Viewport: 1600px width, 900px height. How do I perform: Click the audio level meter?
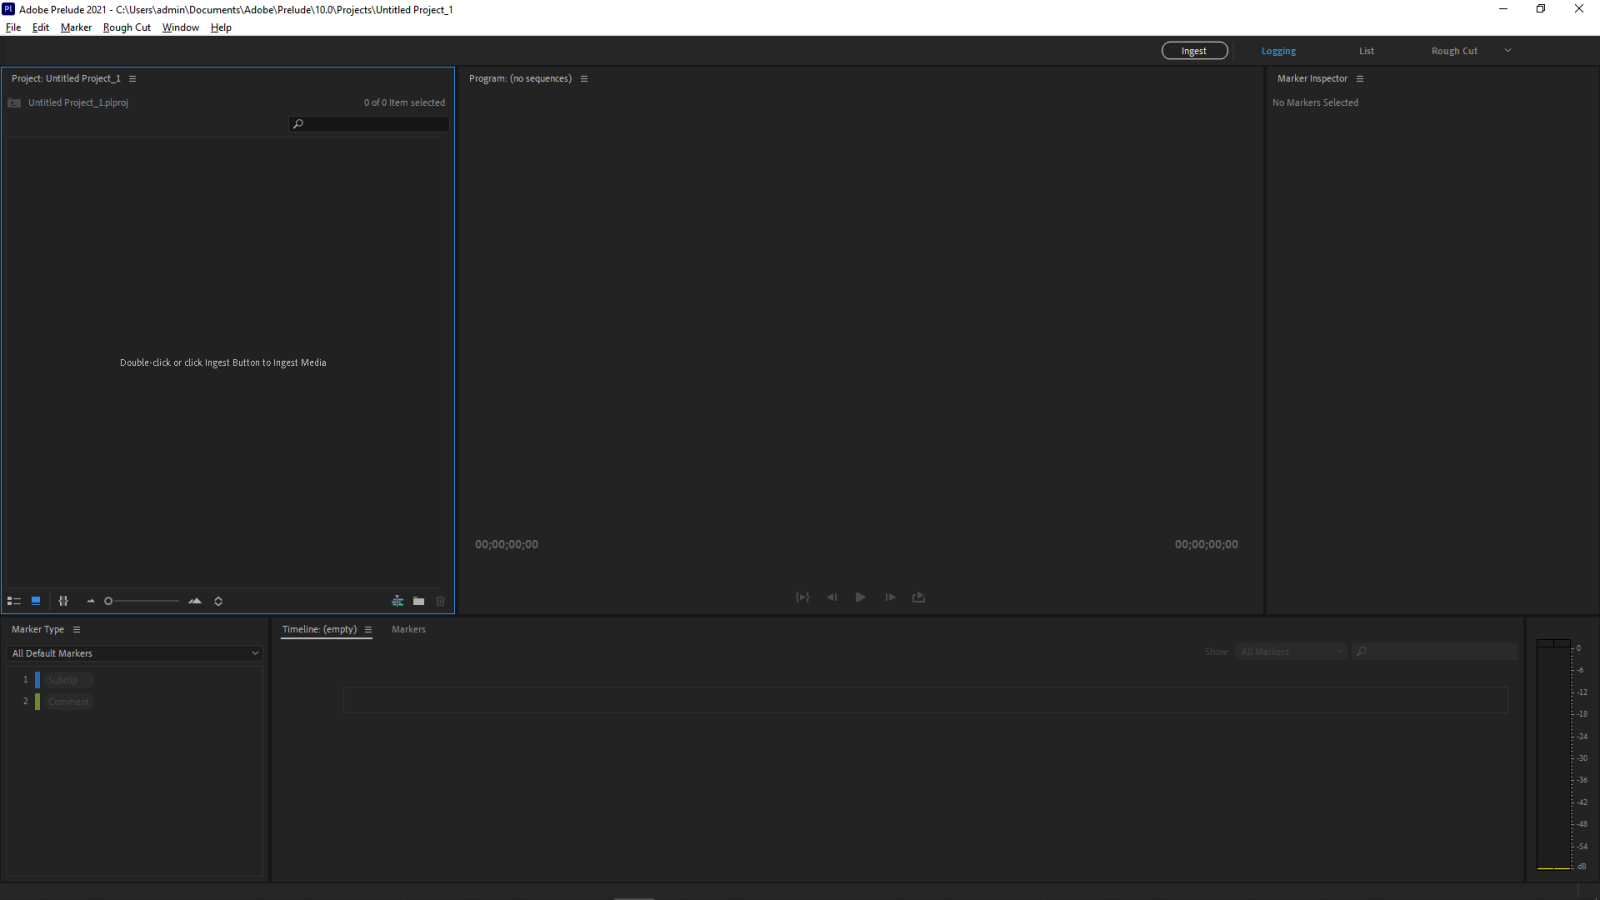(x=1553, y=754)
